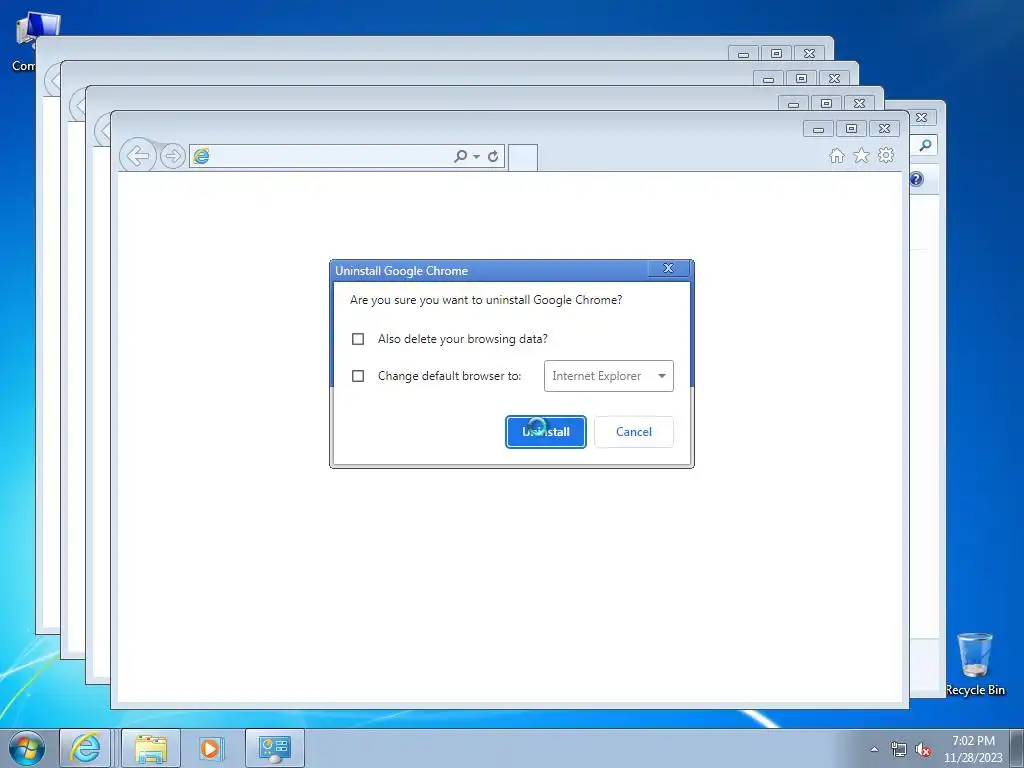1024x768 pixels.
Task: Click the help icon in the rear window
Action: pos(916,179)
